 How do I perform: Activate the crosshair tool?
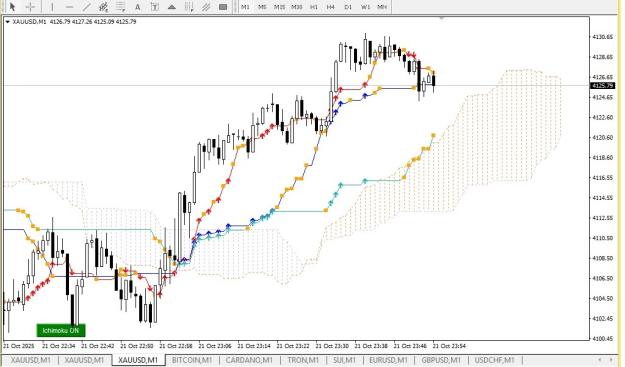(x=30, y=6)
